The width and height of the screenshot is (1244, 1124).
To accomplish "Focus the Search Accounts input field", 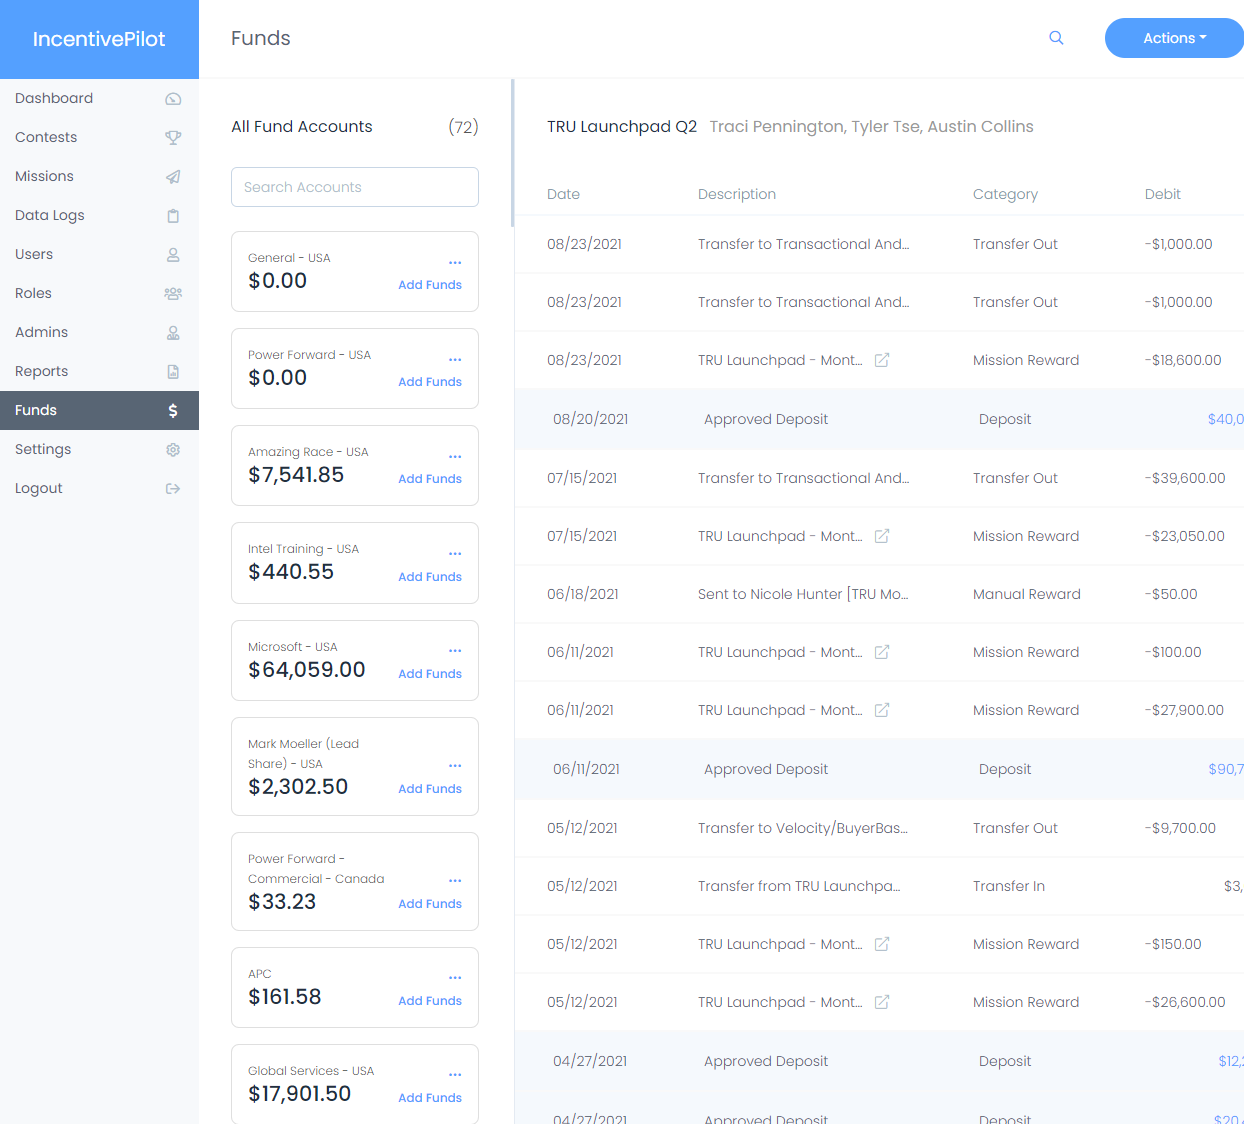I will tap(355, 187).
